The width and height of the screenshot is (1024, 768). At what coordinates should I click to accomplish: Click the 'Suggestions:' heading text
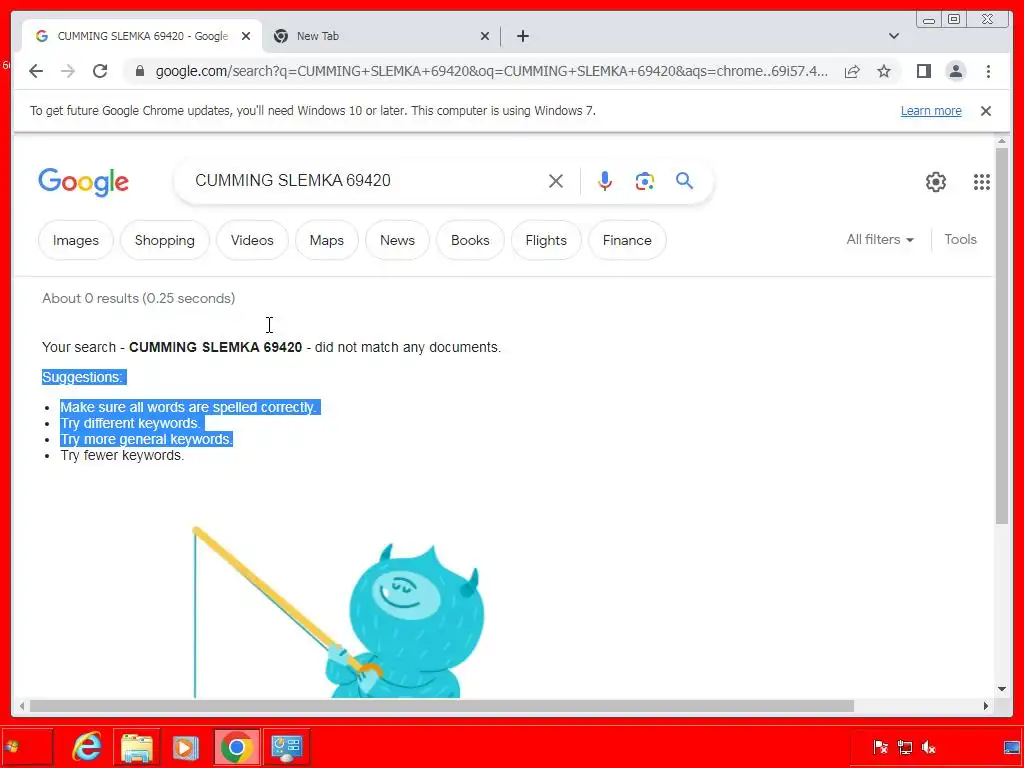pyautogui.click(x=83, y=377)
